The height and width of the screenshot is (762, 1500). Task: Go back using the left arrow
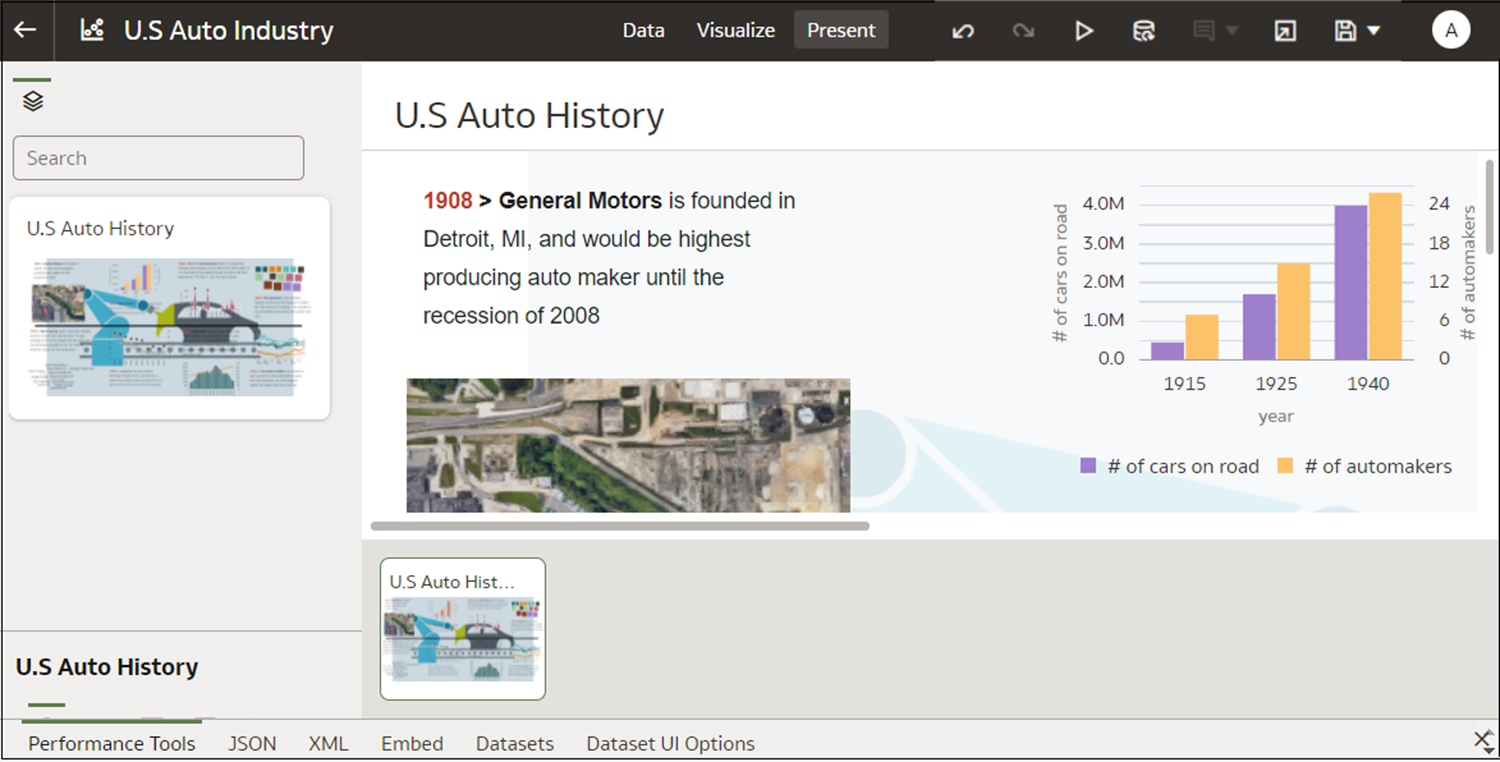(x=25, y=30)
